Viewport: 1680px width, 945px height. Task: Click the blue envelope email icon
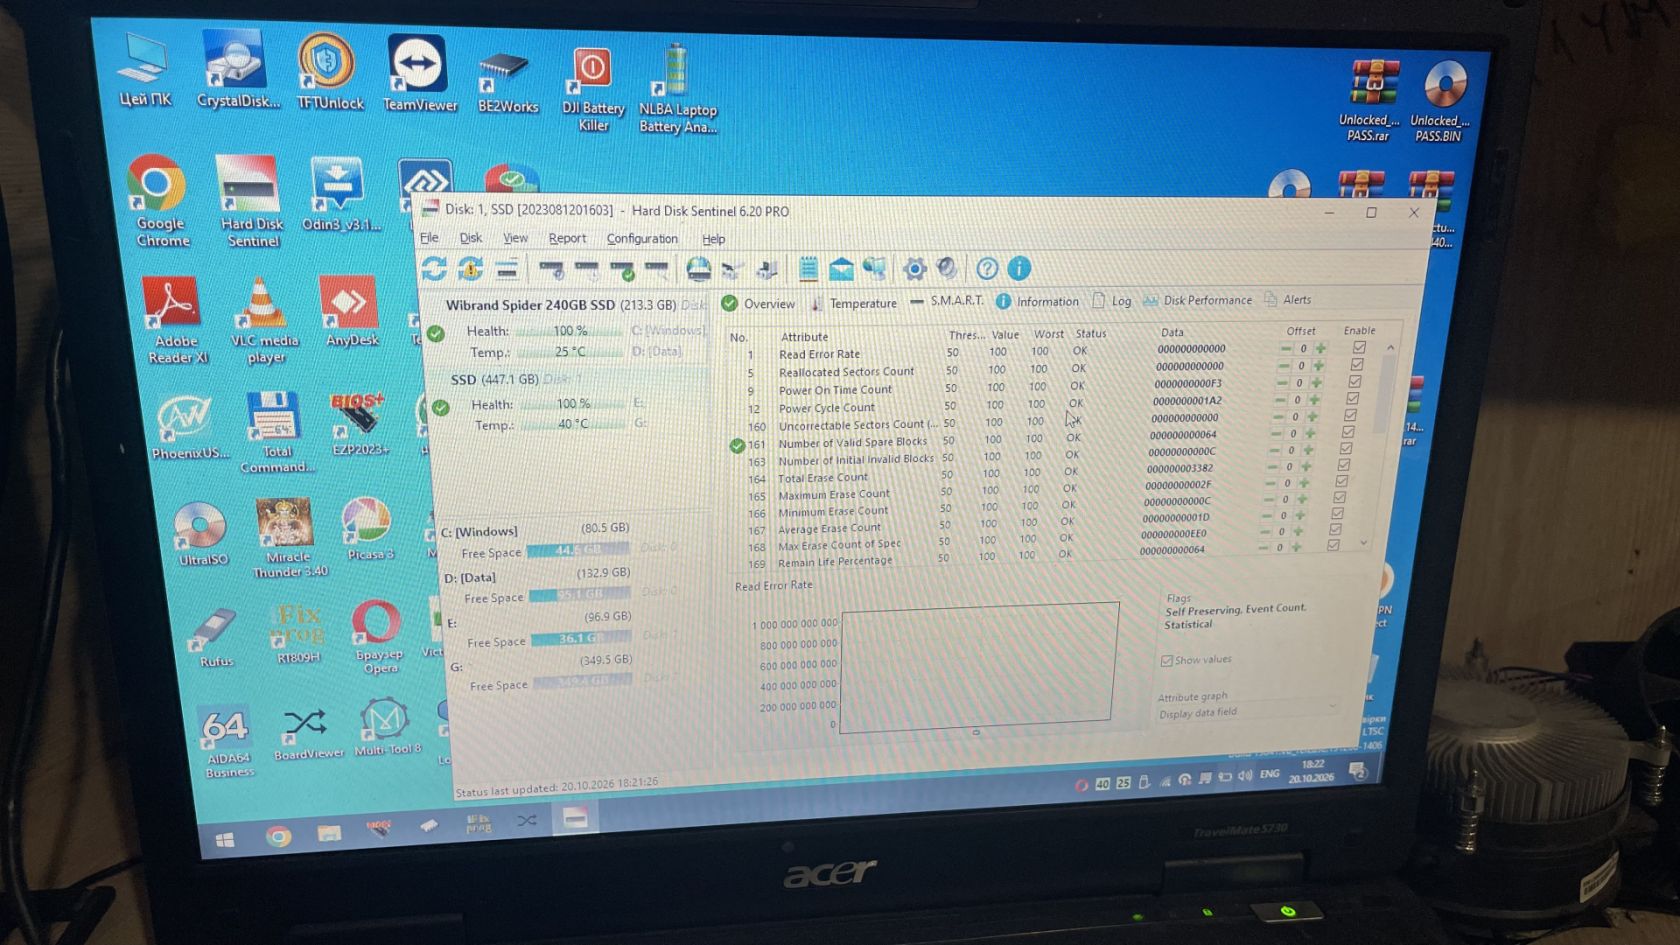click(x=842, y=268)
